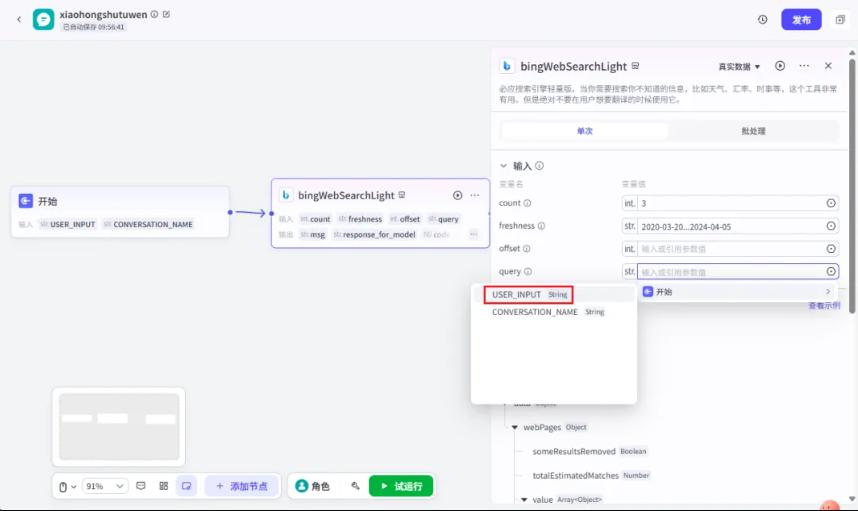Click the freshness date range field
The height and width of the screenshot is (511, 858).
coord(731,226)
